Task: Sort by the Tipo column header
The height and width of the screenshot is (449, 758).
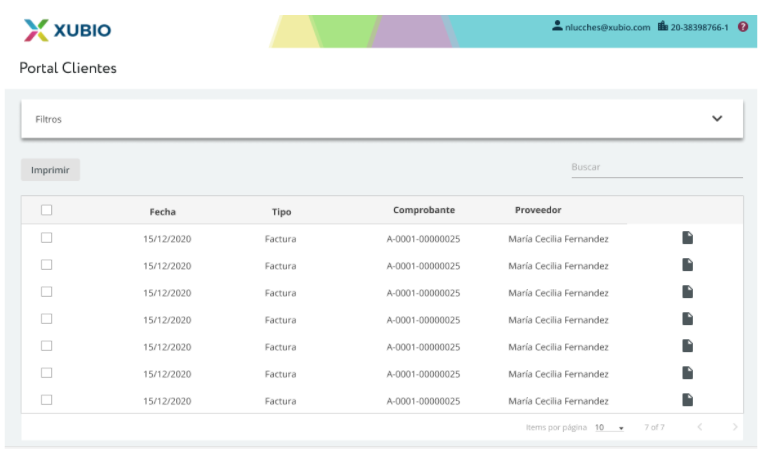Action: point(281,212)
